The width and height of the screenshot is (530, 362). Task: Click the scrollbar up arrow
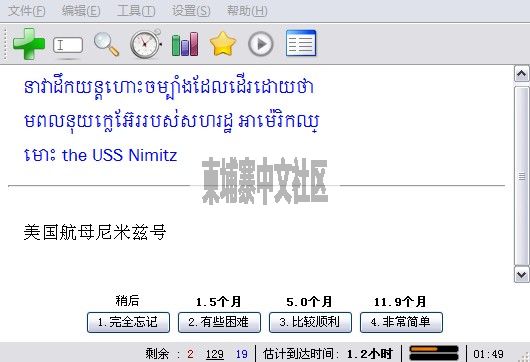(521, 74)
